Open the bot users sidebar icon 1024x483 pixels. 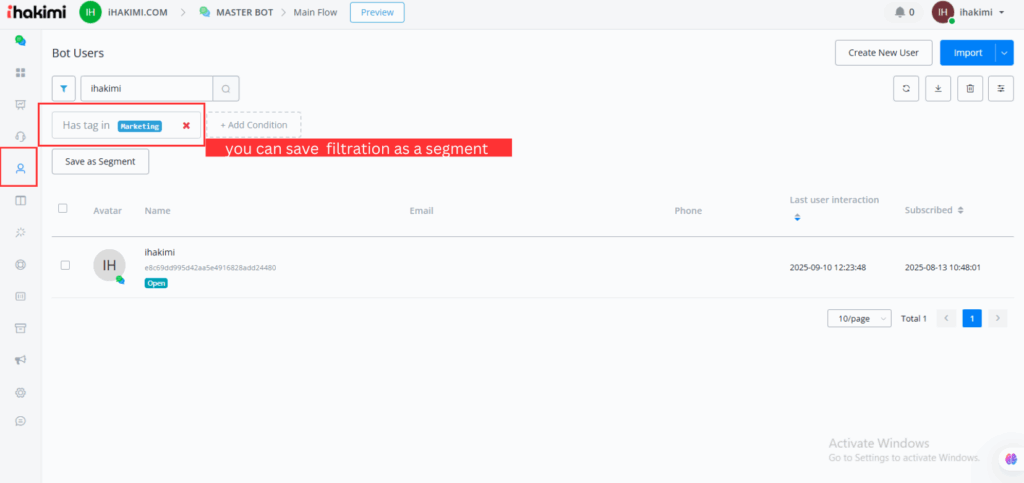20,168
